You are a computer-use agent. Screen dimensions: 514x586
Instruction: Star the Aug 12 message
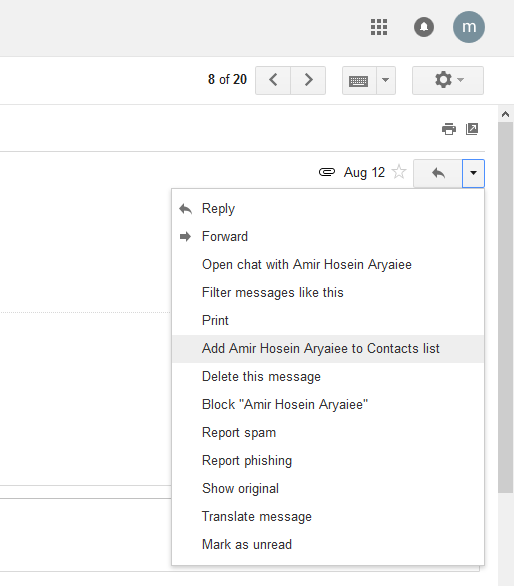[x=399, y=172]
